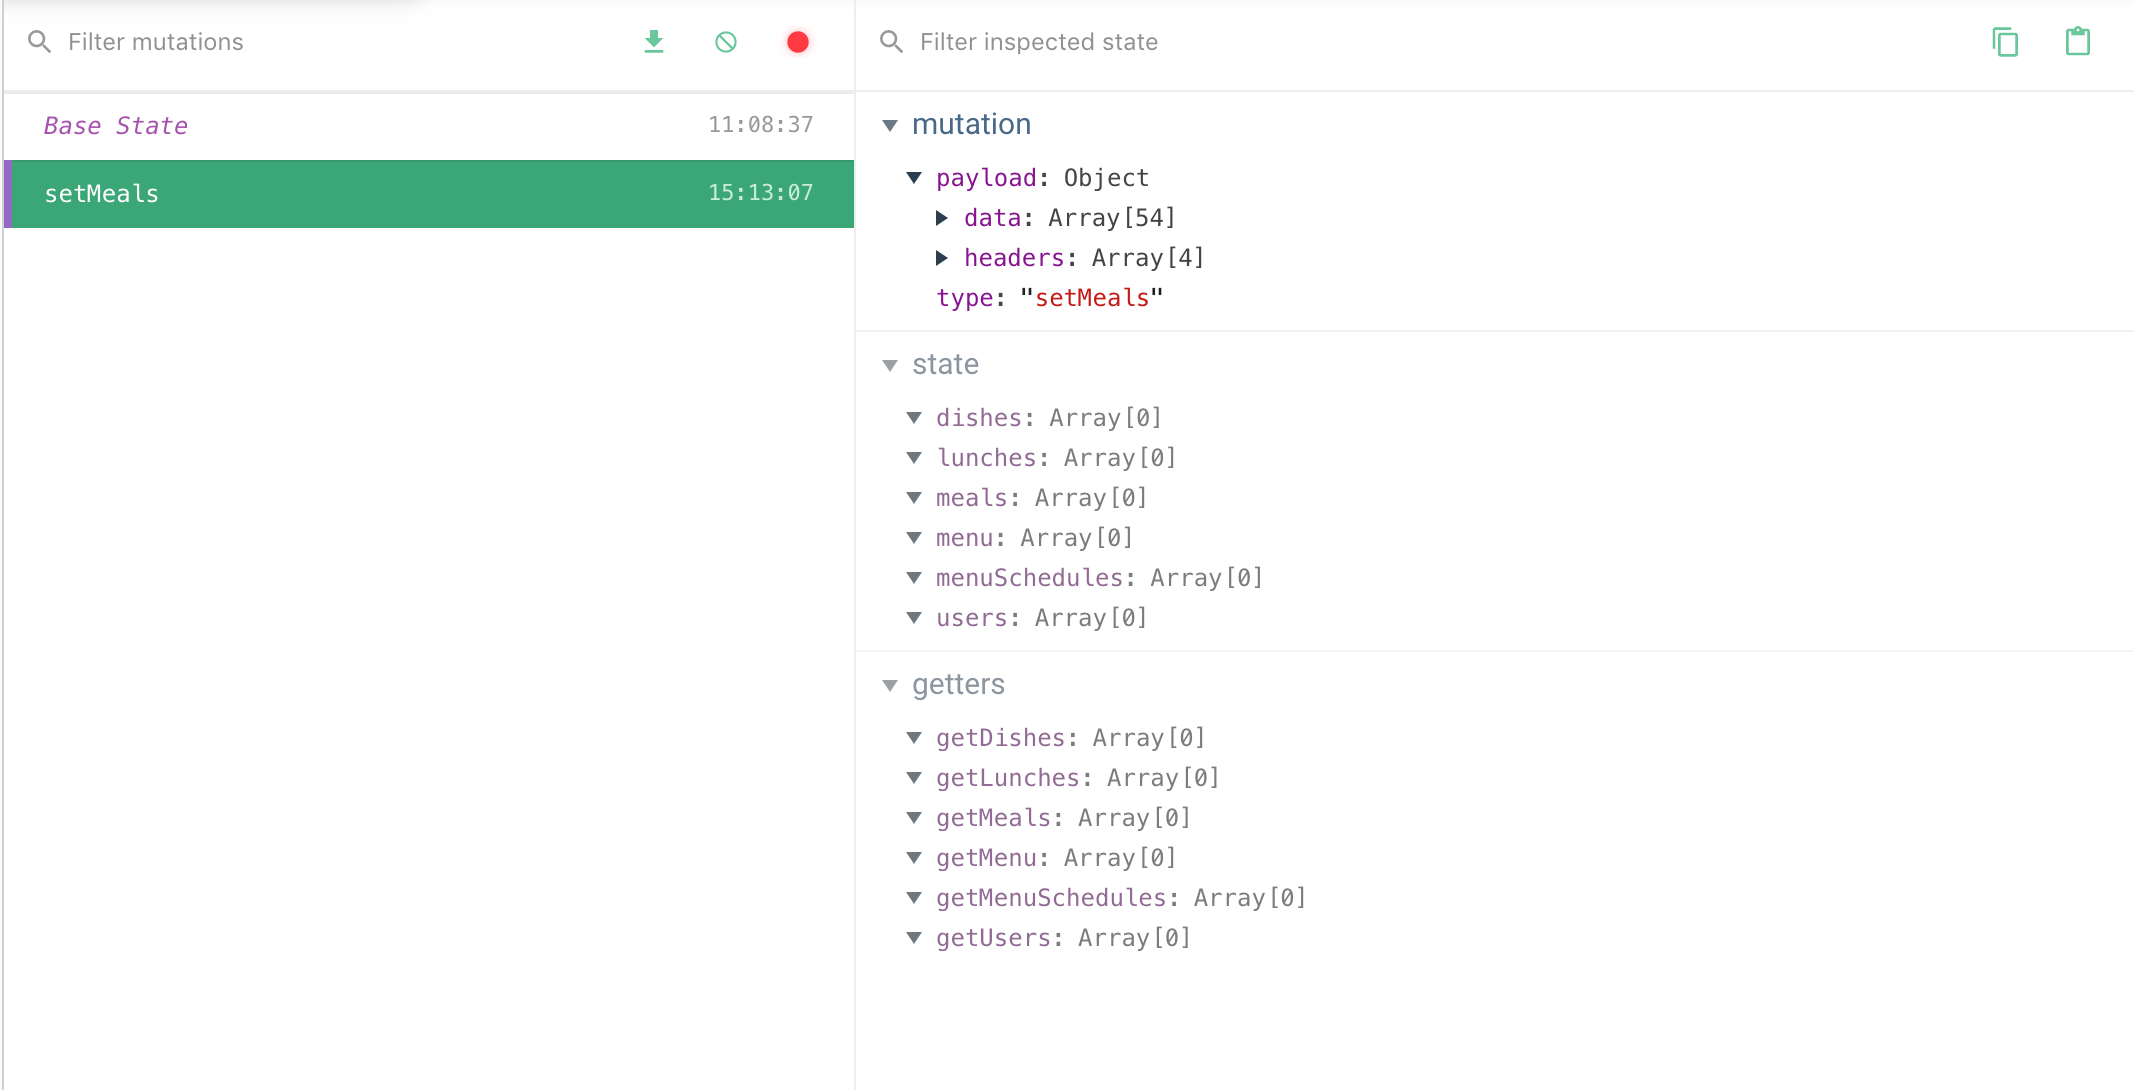This screenshot has width=2134, height=1090.
Task: Collapse the payload Object node
Action: 914,178
